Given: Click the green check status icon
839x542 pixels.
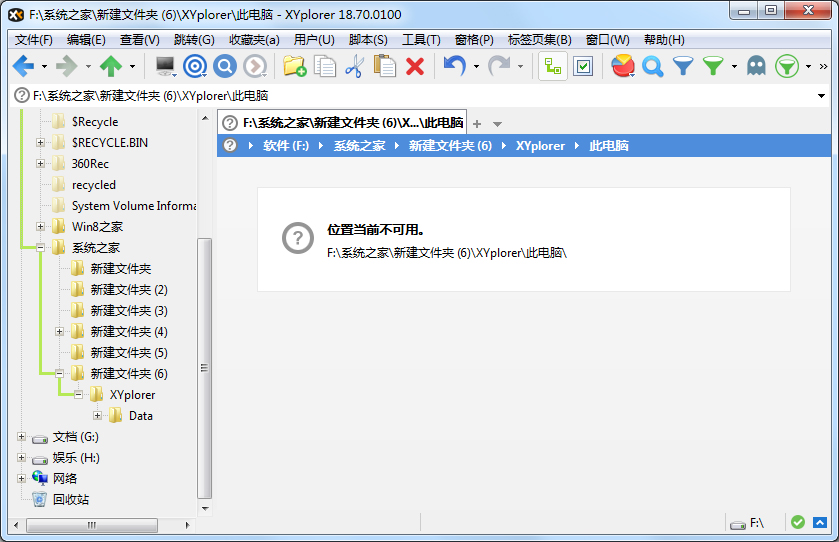Looking at the screenshot, I should (x=798, y=522).
